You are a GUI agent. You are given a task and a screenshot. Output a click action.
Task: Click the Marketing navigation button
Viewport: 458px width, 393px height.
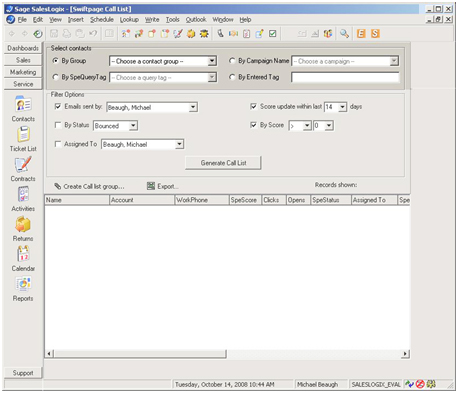[23, 72]
